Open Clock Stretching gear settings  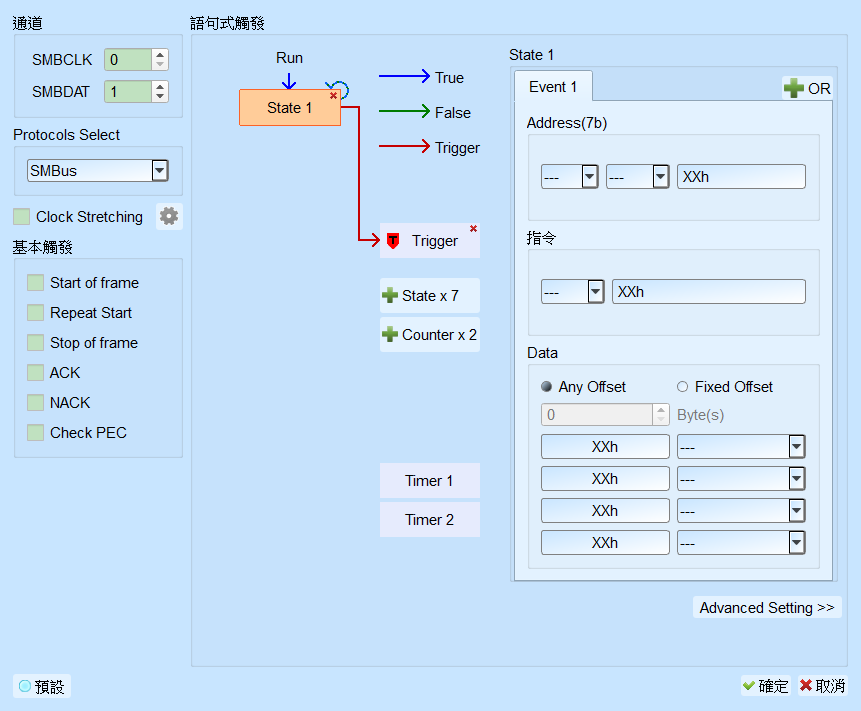coord(169,216)
